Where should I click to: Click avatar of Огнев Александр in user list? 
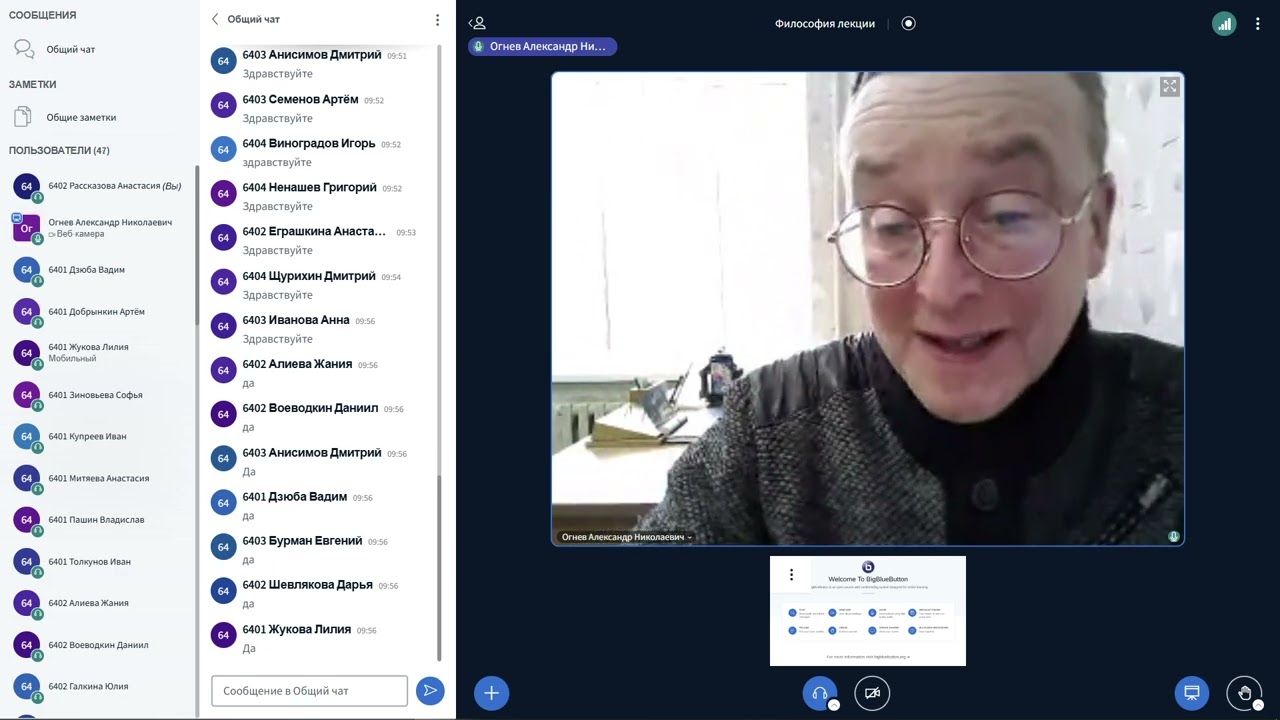point(26,228)
